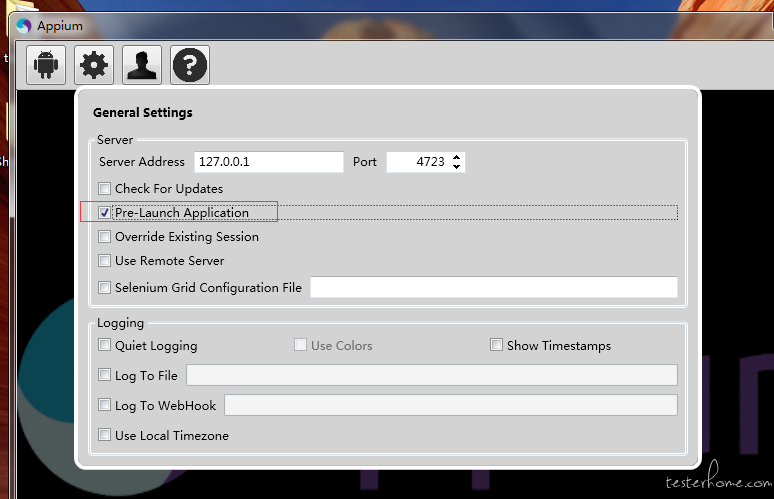Click the Server Address input field

[x=269, y=162]
